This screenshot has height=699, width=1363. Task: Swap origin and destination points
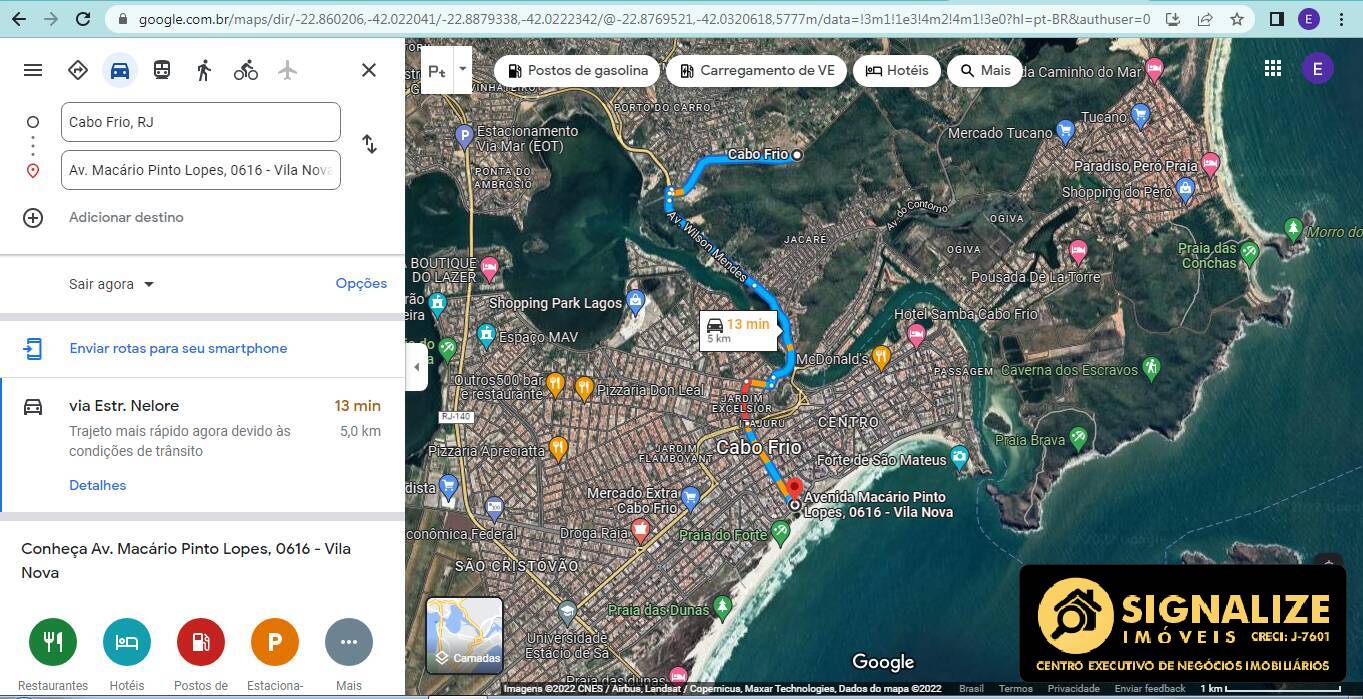coord(369,144)
